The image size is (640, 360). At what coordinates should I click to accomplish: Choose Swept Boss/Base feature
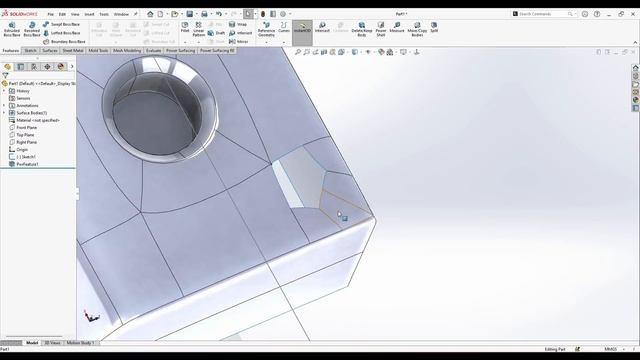tap(62, 24)
